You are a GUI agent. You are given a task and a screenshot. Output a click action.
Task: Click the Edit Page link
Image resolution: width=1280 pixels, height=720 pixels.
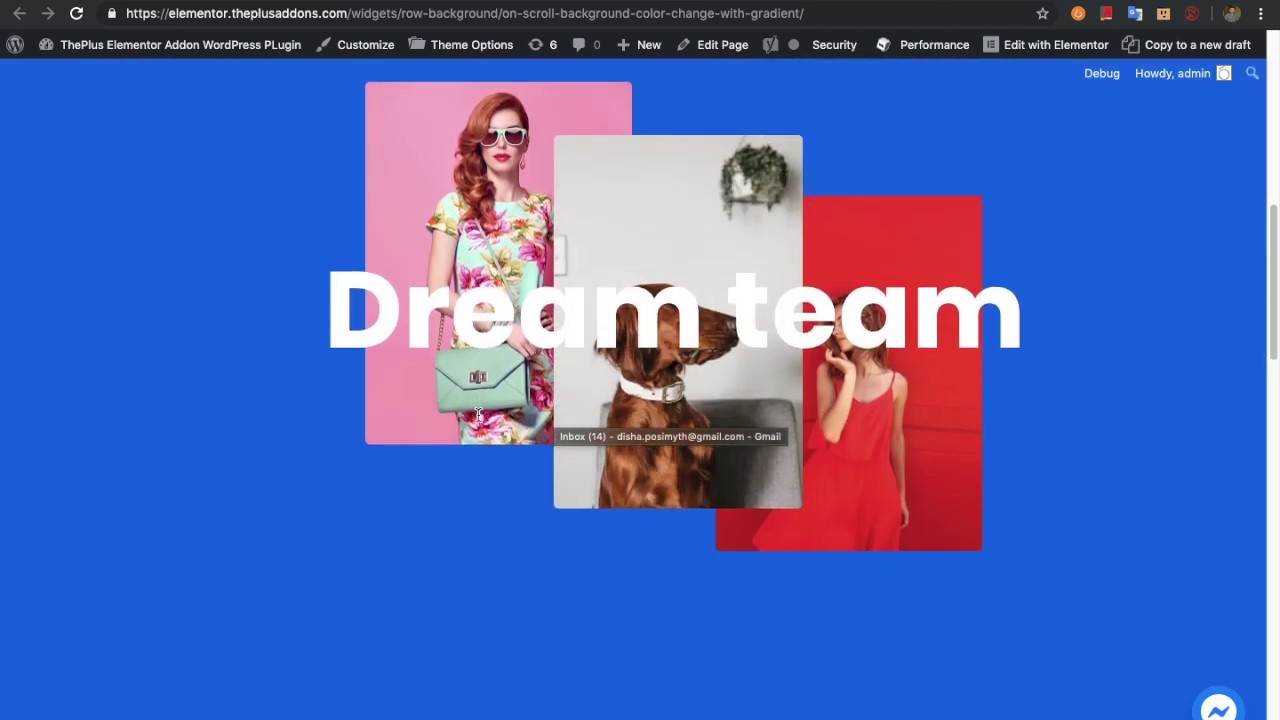point(712,45)
